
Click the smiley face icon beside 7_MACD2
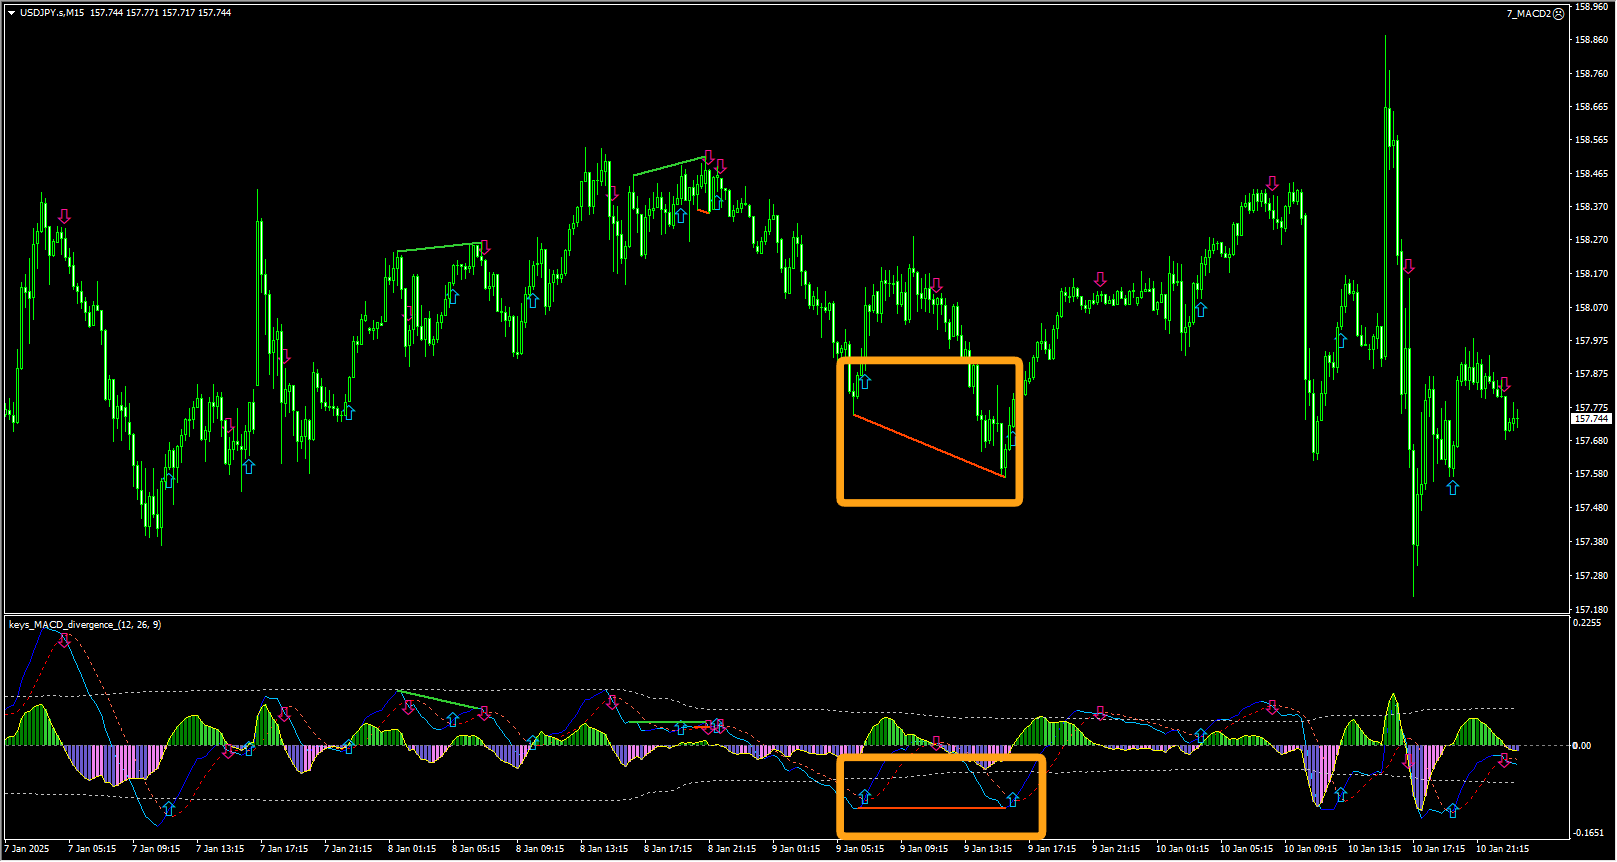pyautogui.click(x=1559, y=14)
